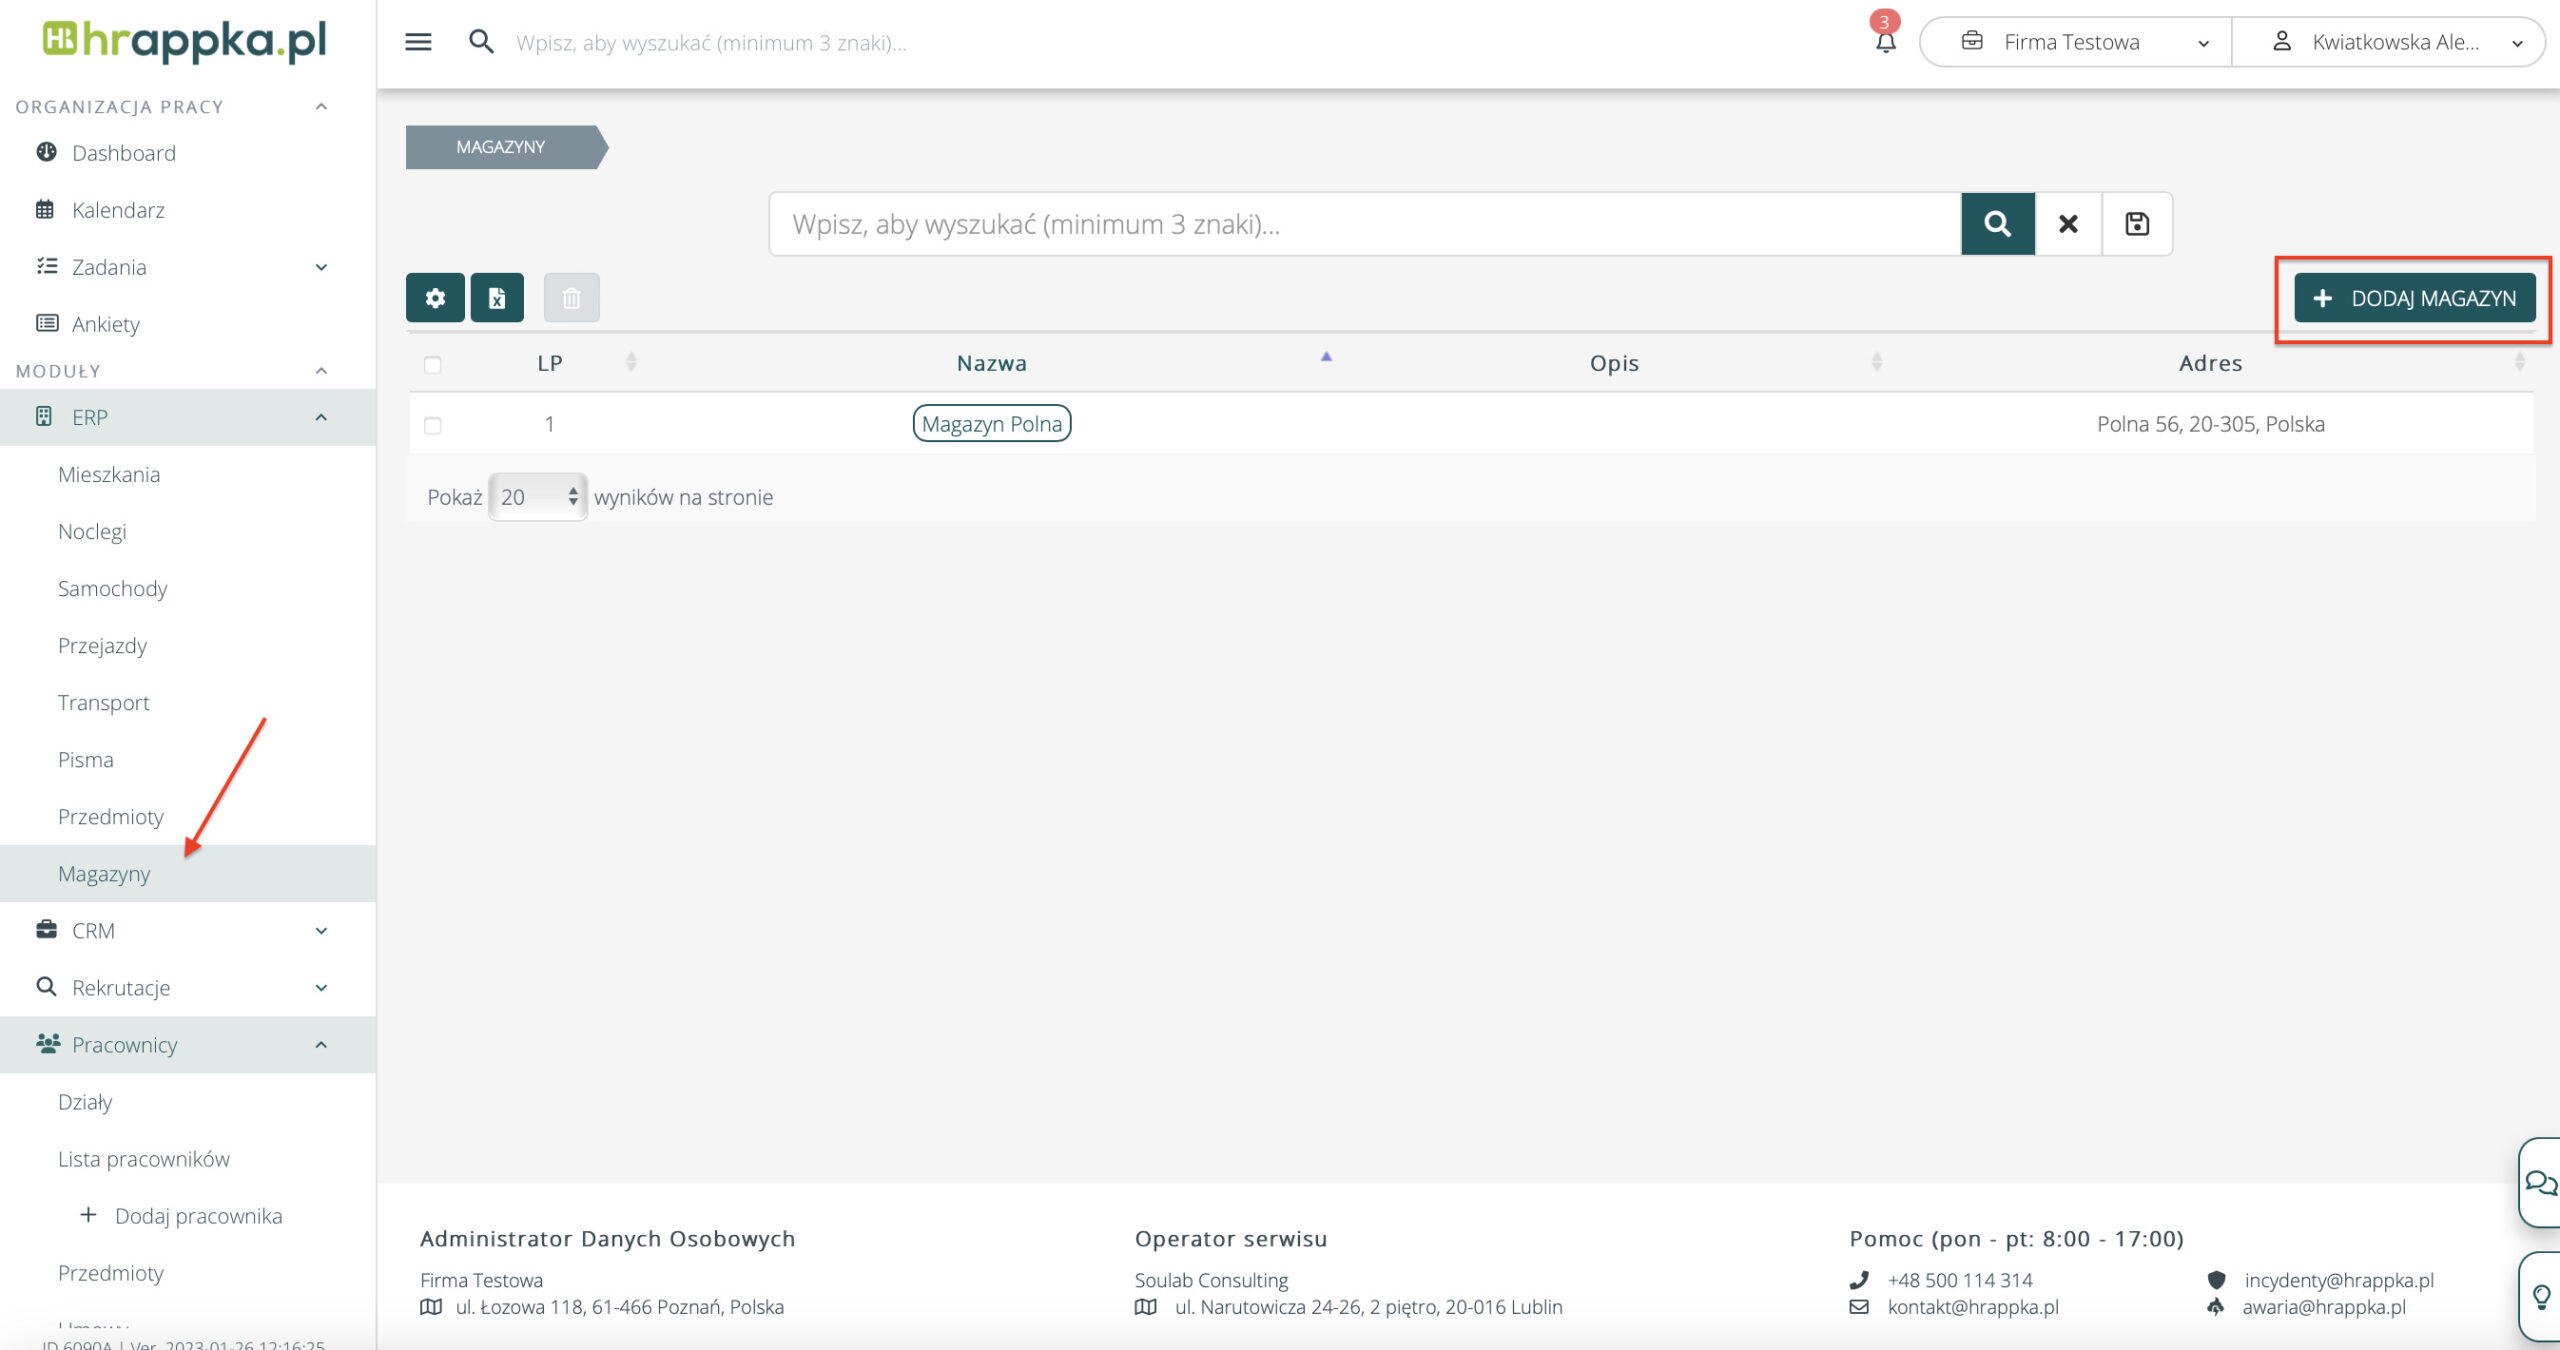Go to Kalendarz in the sidebar

coord(118,210)
